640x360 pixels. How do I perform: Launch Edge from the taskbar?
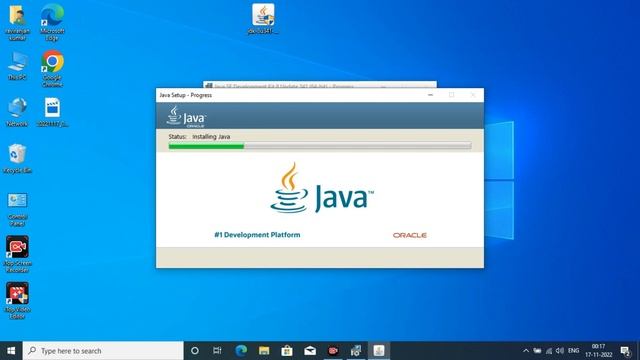241,351
